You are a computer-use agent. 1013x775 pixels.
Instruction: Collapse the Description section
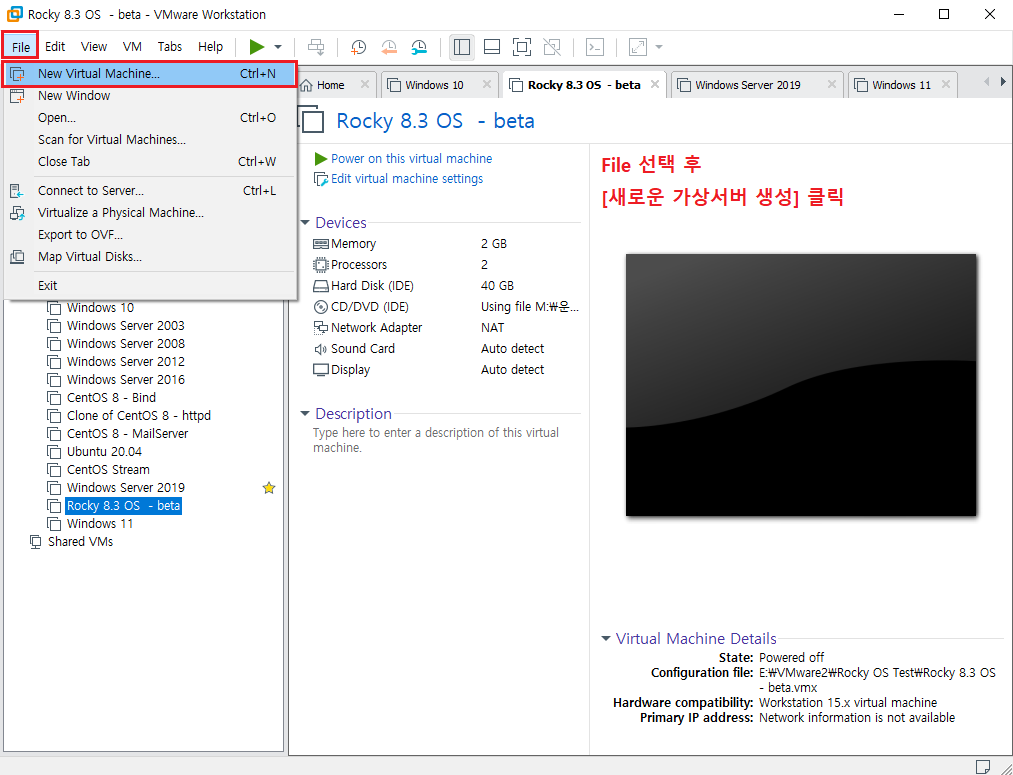coord(305,414)
